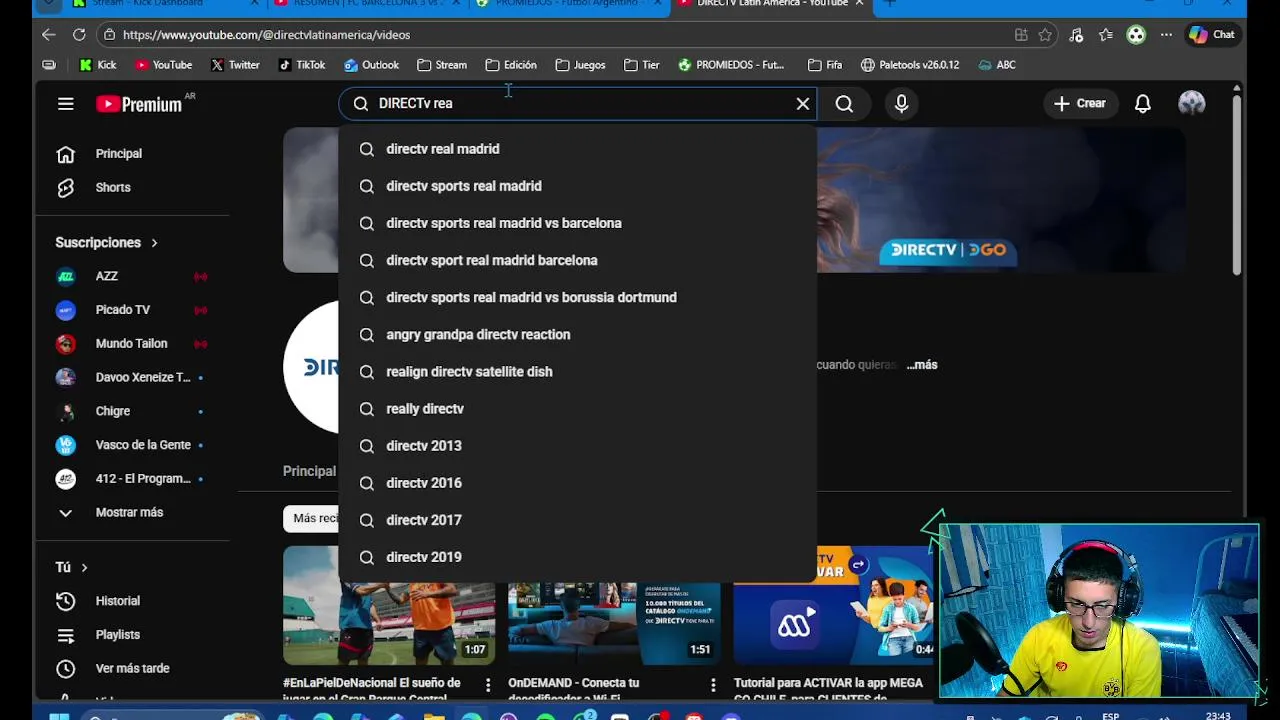The width and height of the screenshot is (1280, 720).
Task: Open the TikTok bookmark
Action: click(x=302, y=65)
